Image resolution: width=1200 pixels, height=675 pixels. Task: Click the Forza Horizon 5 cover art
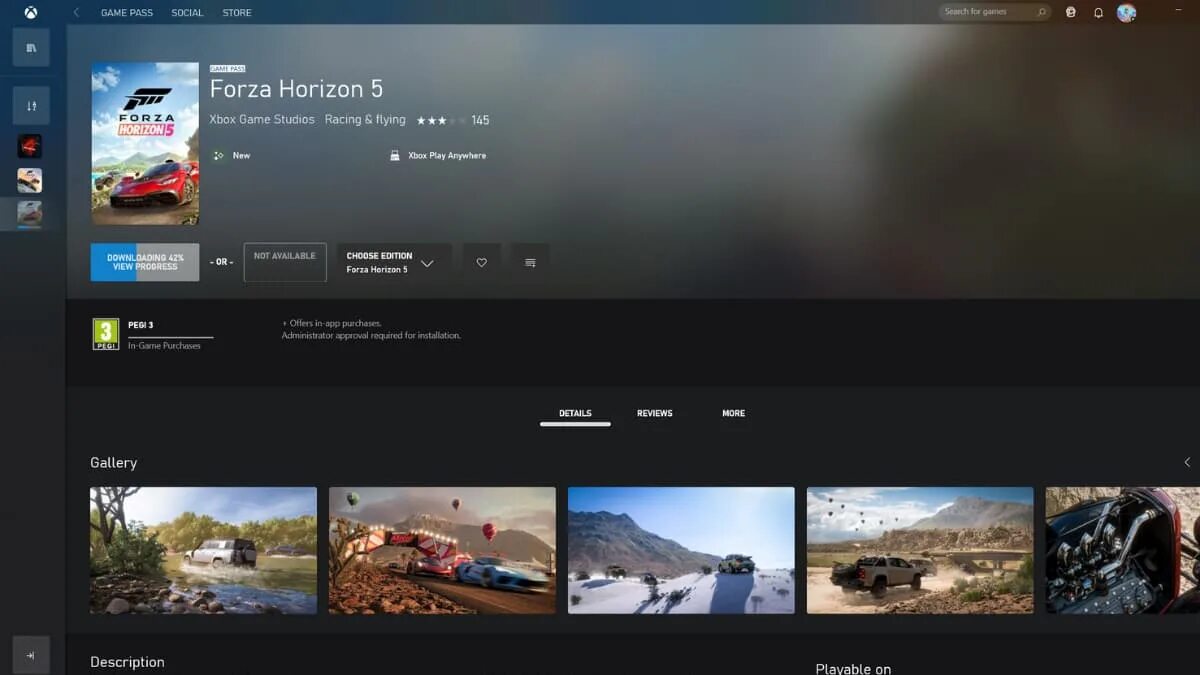click(145, 144)
